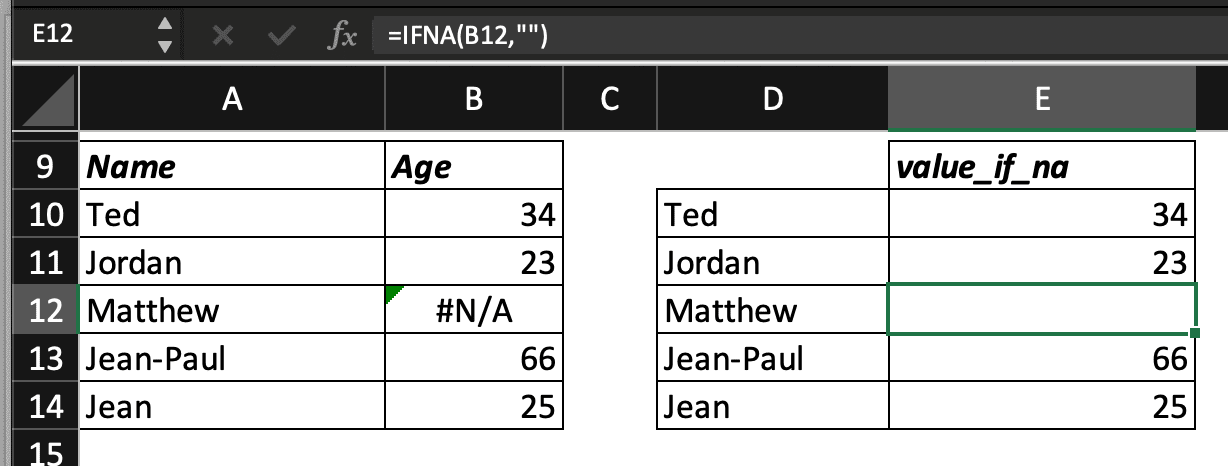Click the fill handle on cell E12
Screen dimensions: 1228x466
[x=1195, y=333]
